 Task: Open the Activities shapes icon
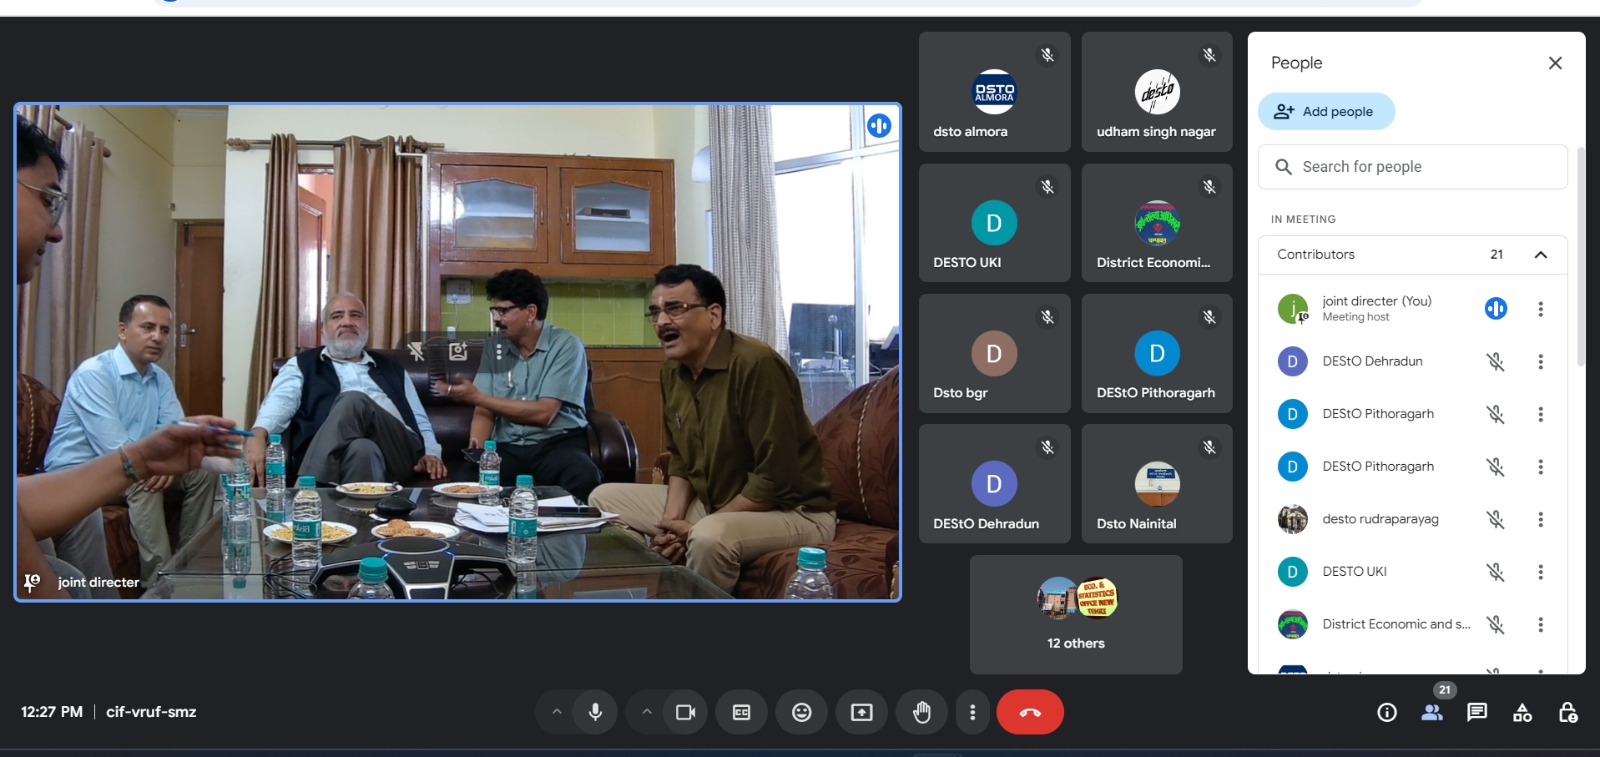(x=1522, y=712)
